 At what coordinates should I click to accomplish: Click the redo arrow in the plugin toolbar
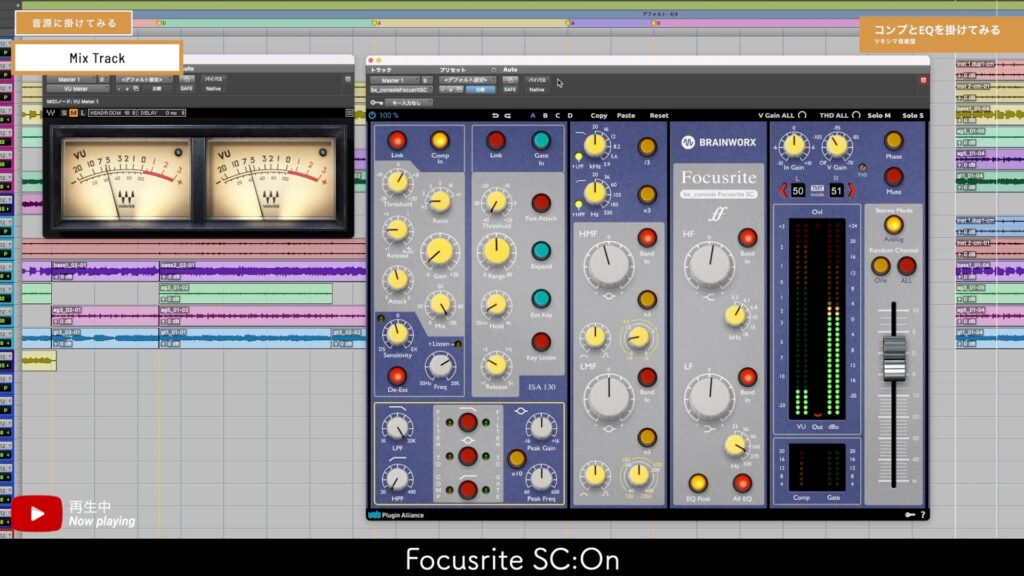point(507,116)
